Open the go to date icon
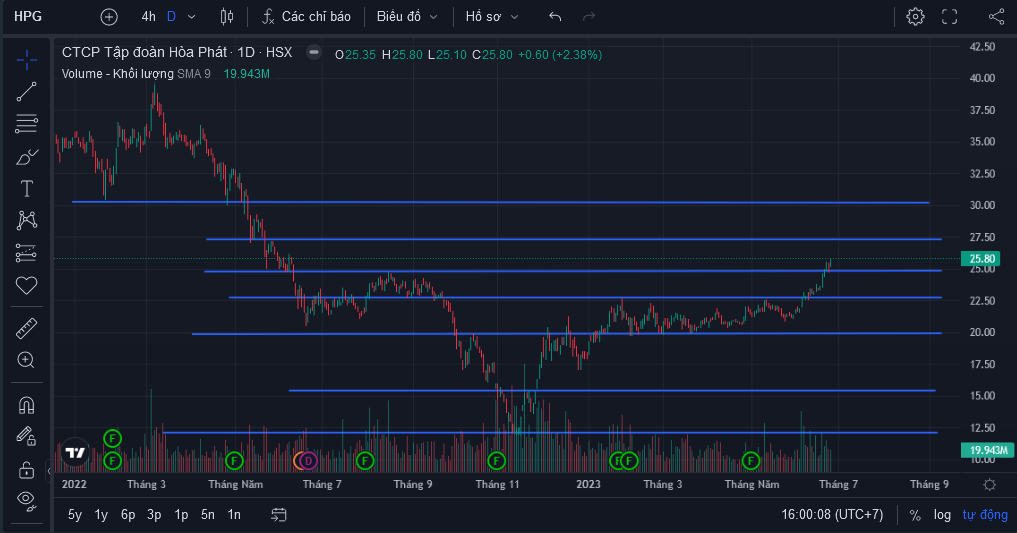Image resolution: width=1017 pixels, height=533 pixels. pos(279,515)
